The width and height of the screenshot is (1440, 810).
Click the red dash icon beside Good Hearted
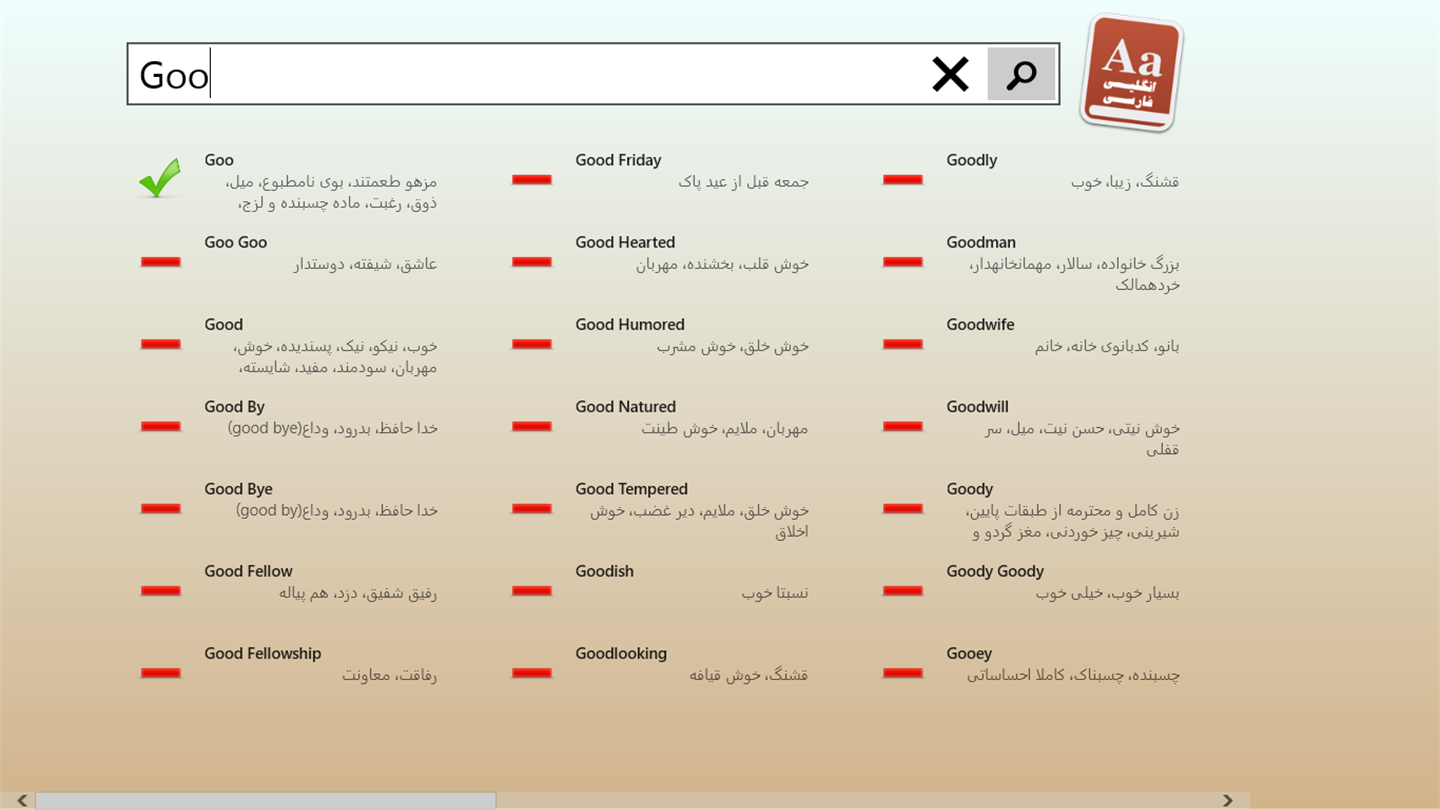coord(532,262)
